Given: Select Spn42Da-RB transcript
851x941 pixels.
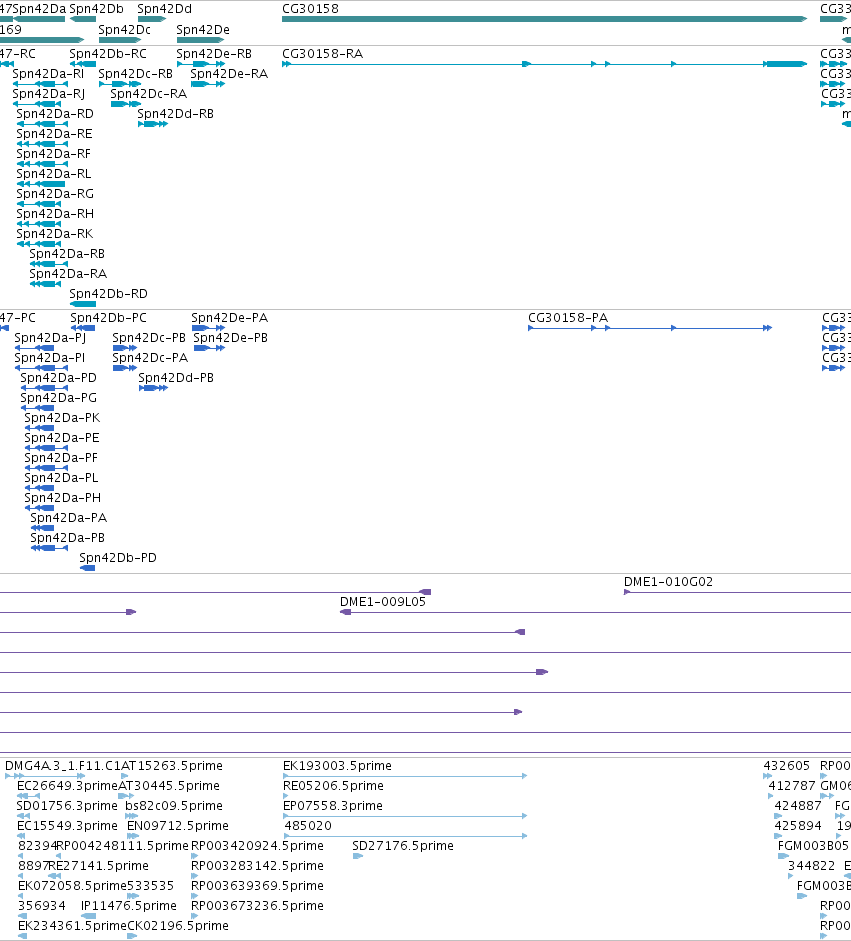Looking at the screenshot, I should (67, 253).
